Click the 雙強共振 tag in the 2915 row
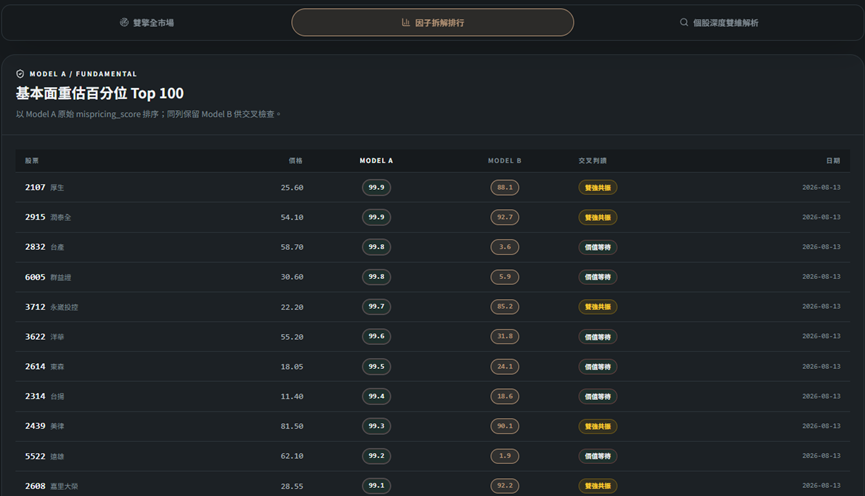The width and height of the screenshot is (865, 496). tap(598, 217)
